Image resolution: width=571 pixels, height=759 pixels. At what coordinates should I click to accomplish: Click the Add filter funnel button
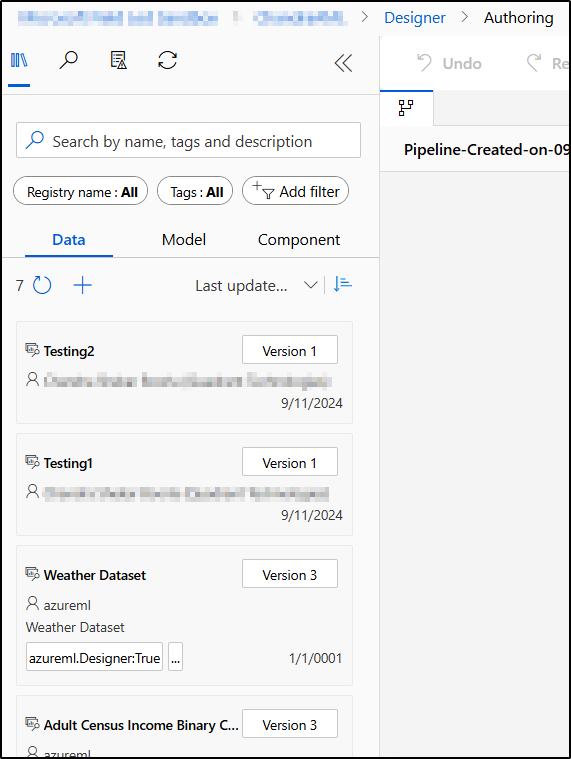pos(295,191)
